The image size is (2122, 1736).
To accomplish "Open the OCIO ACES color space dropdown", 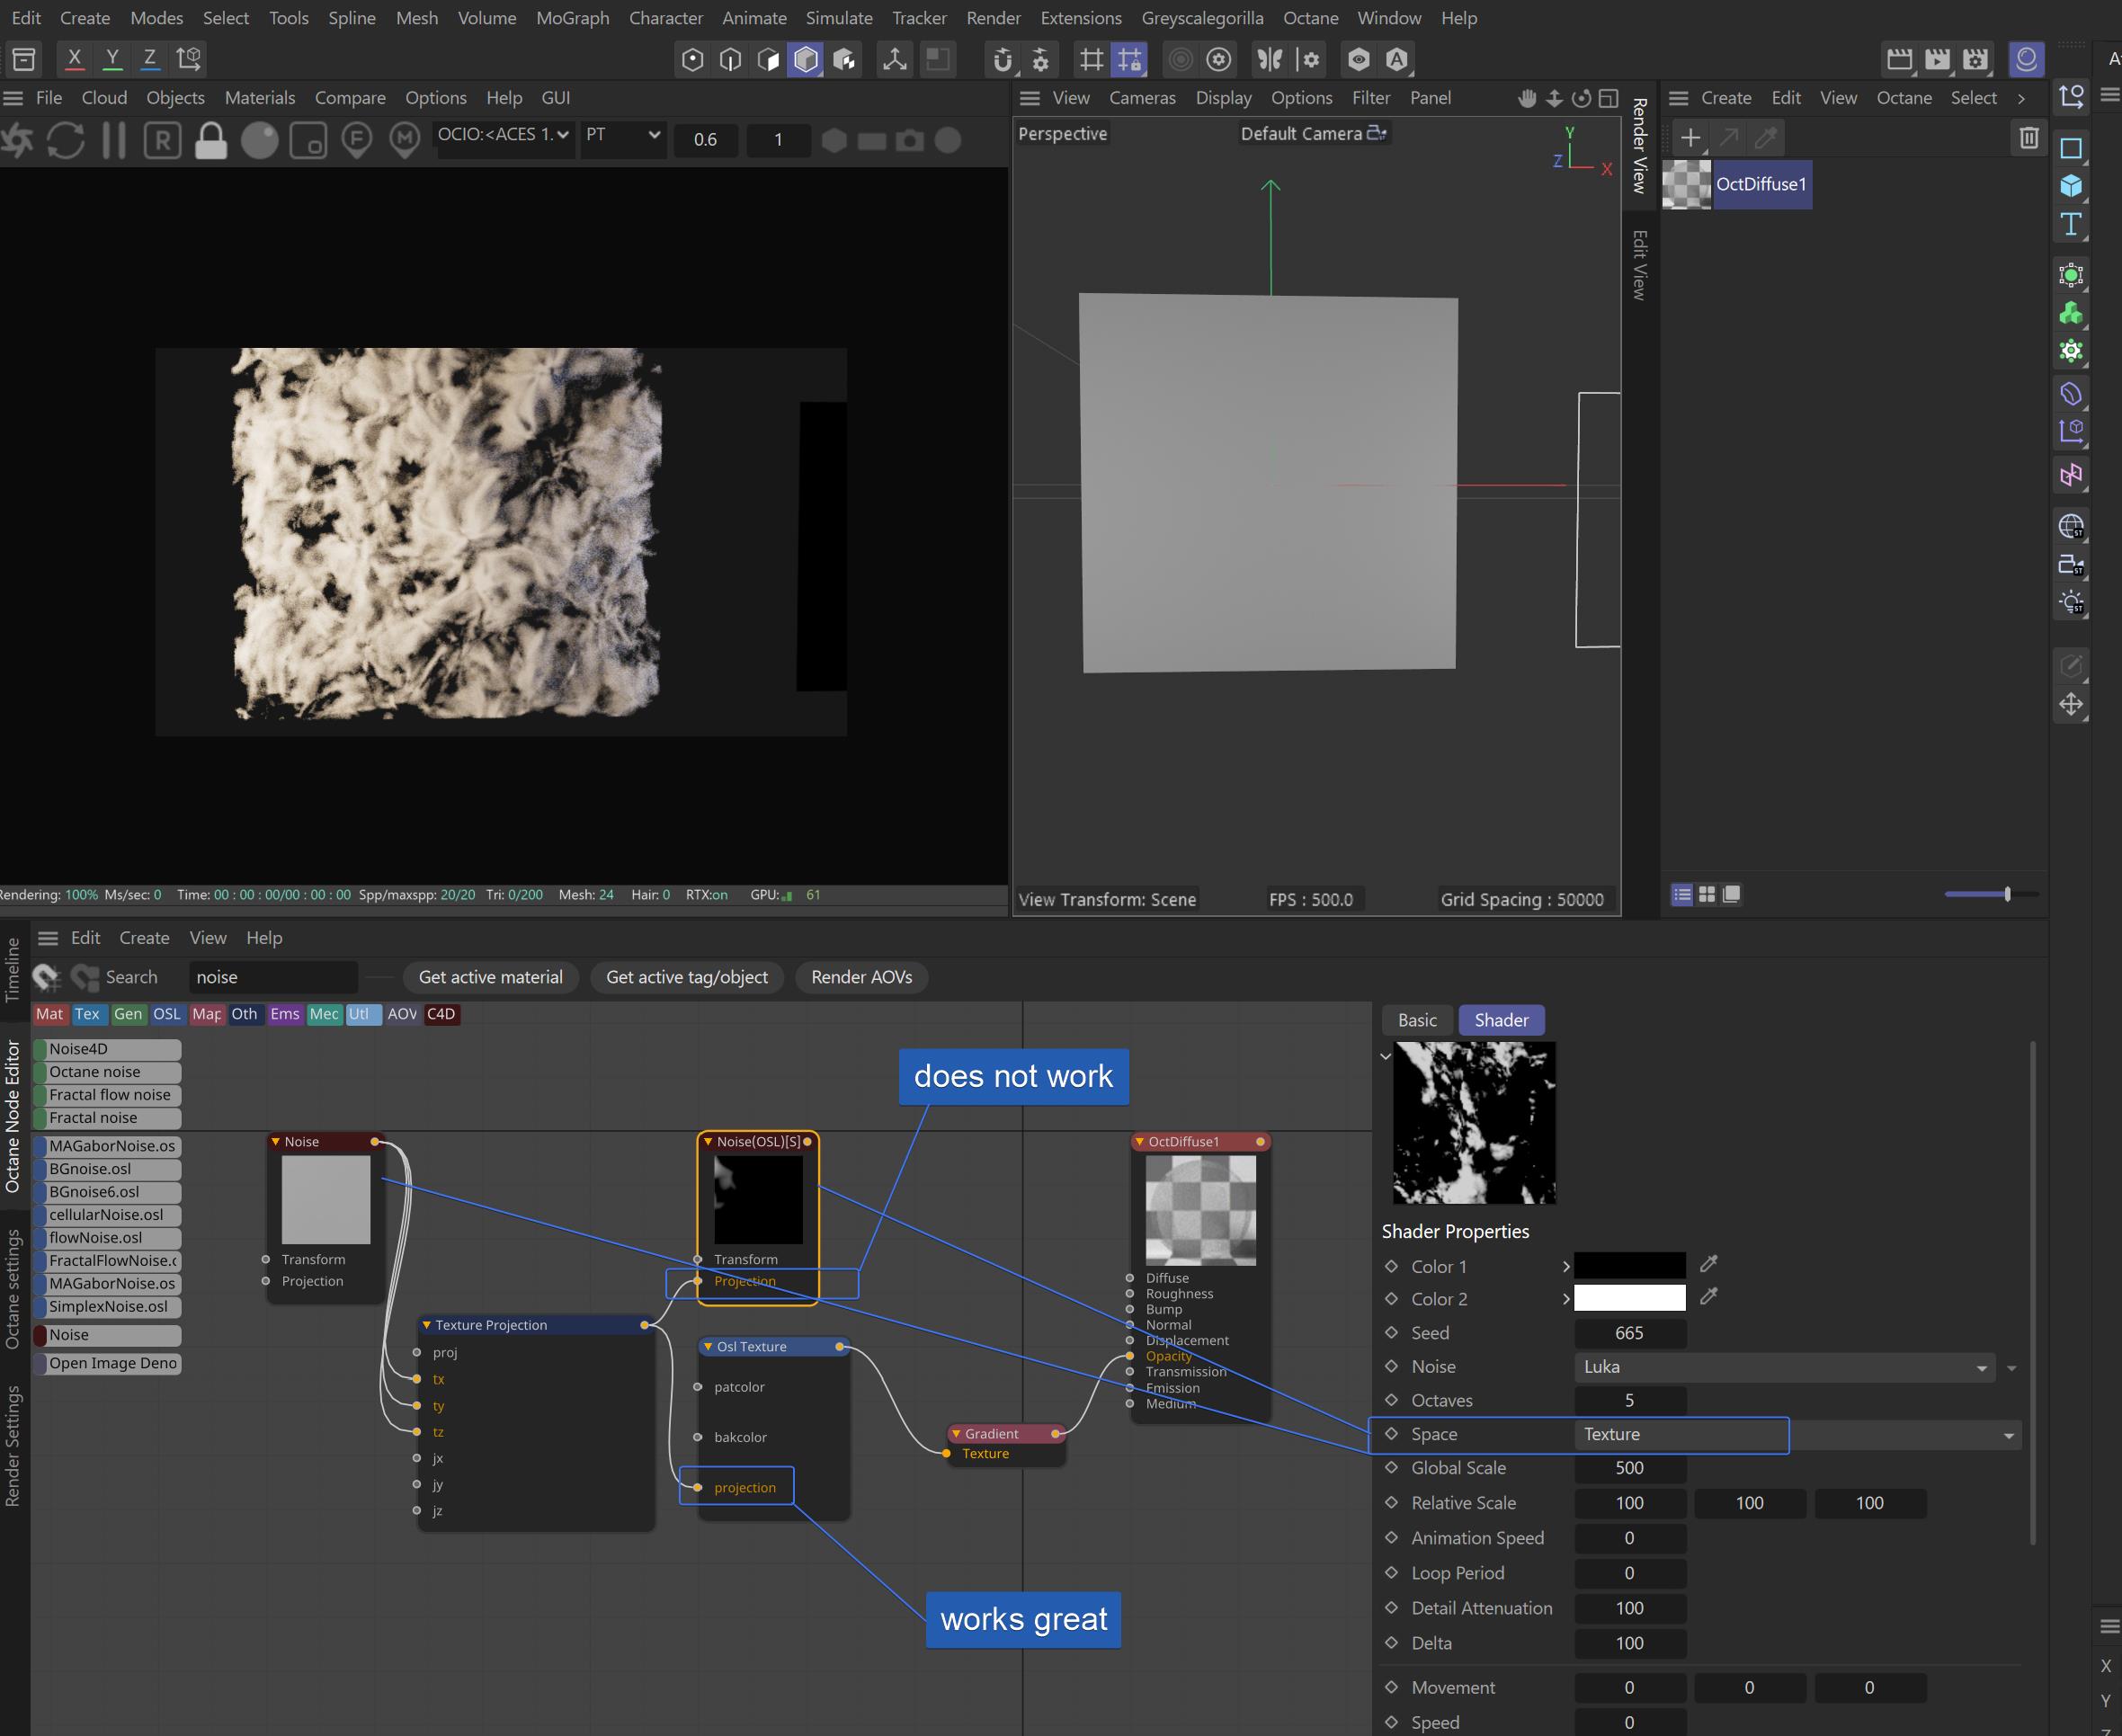I will tap(504, 135).
